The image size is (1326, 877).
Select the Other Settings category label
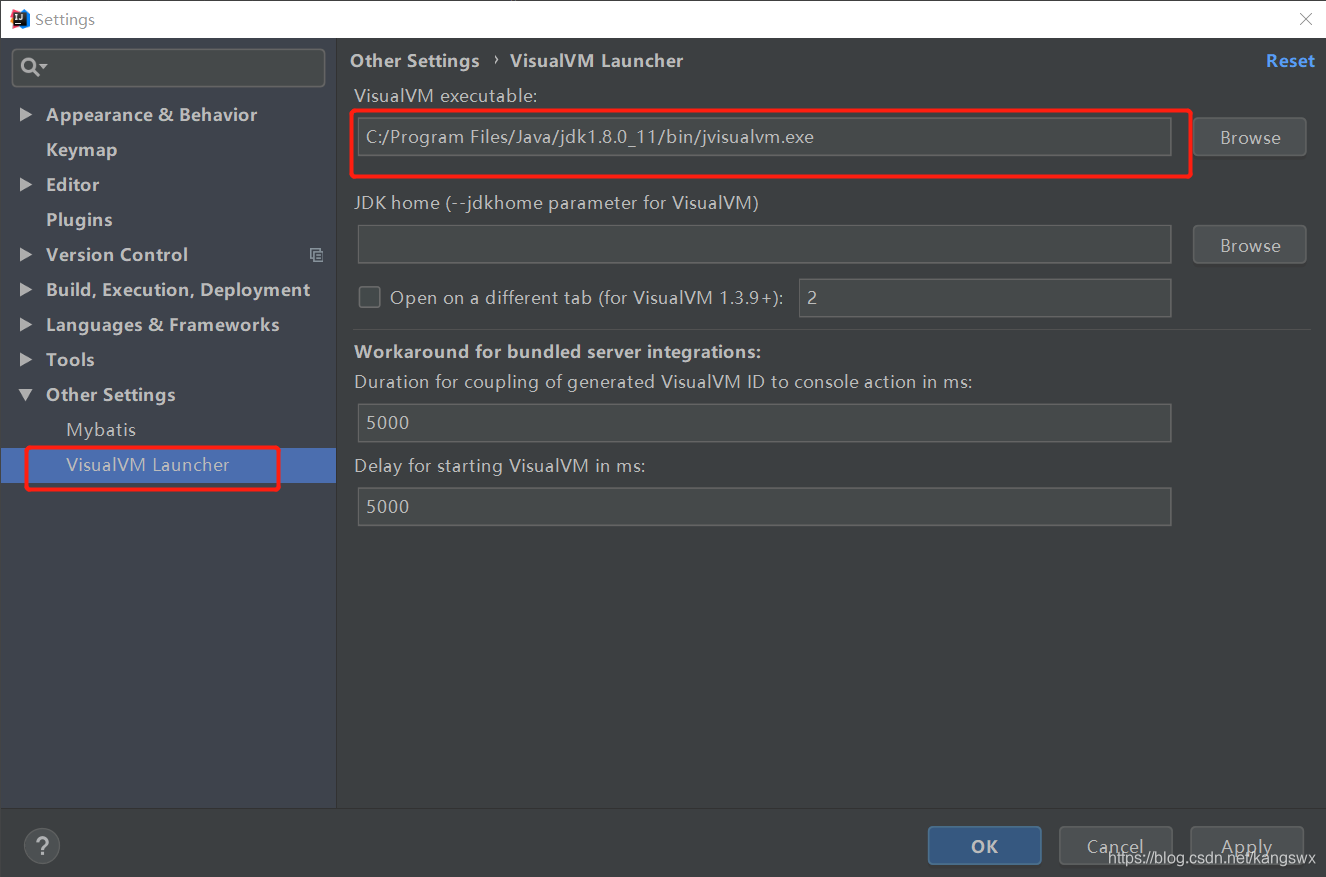110,395
